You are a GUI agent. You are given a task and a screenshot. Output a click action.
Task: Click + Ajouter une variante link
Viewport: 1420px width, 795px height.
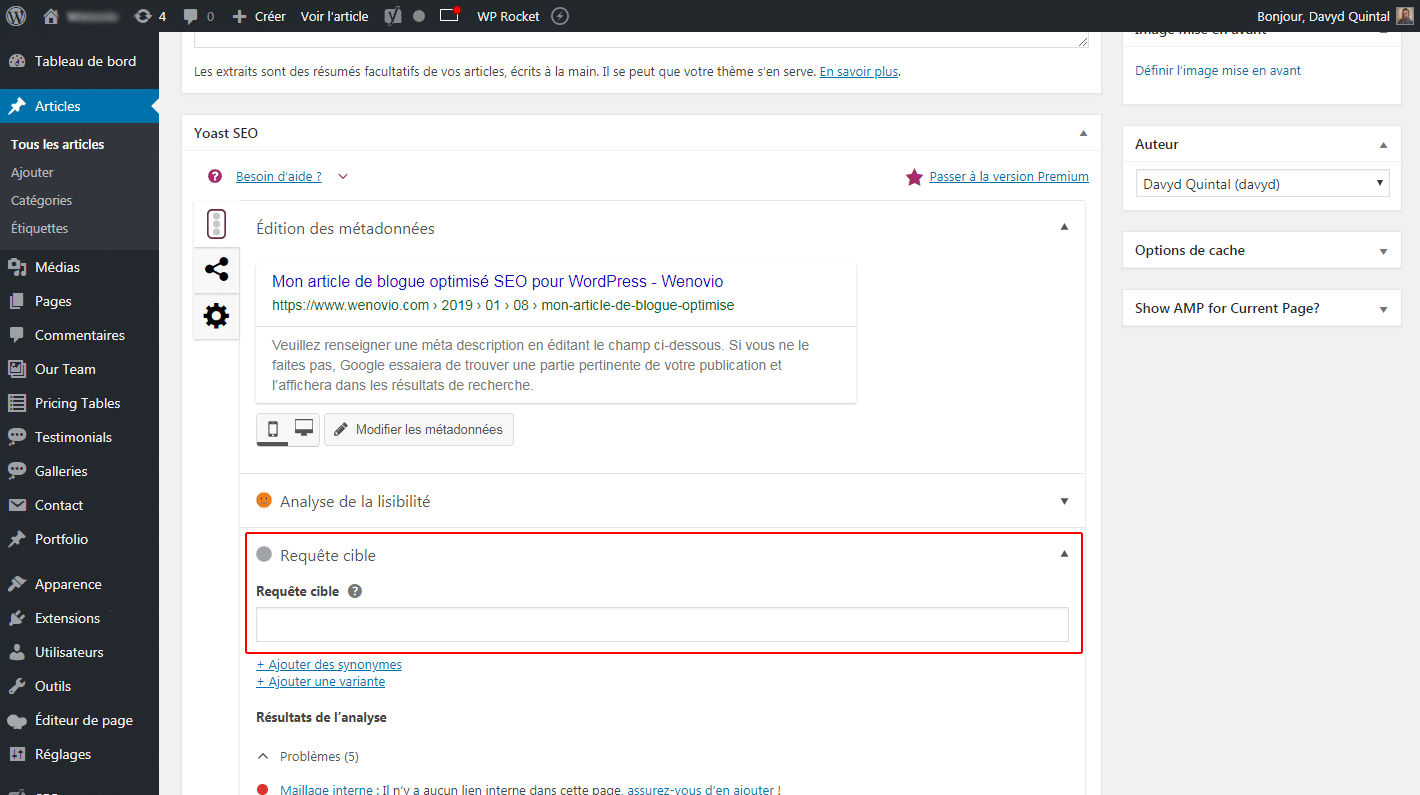(x=320, y=681)
